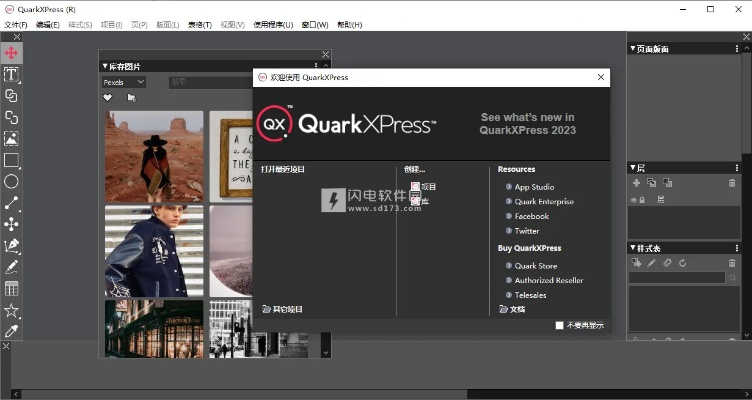Viewport: 752px width, 400px height.
Task: Enable the 不要再显示 checkbox
Action: click(x=560, y=325)
